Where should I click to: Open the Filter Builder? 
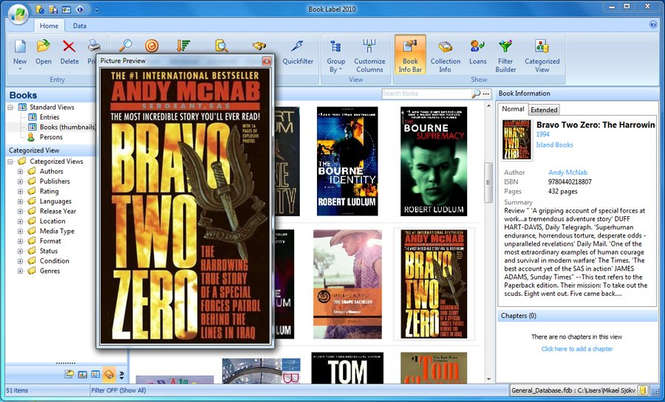pos(506,56)
